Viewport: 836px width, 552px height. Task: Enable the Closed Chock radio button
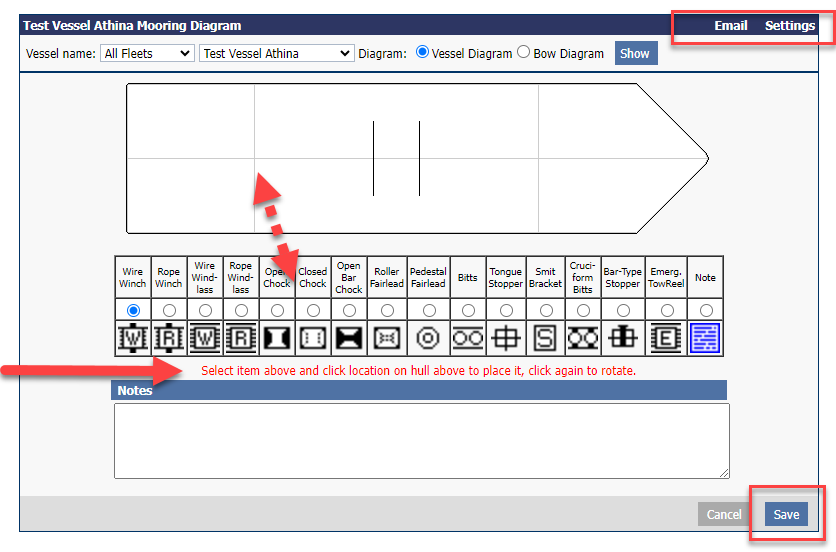coord(314,310)
